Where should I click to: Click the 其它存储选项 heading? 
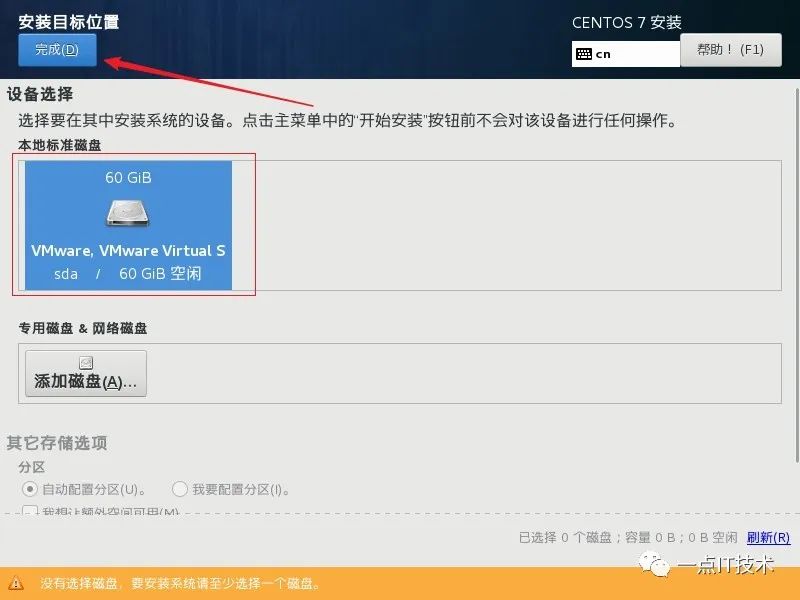point(57,442)
